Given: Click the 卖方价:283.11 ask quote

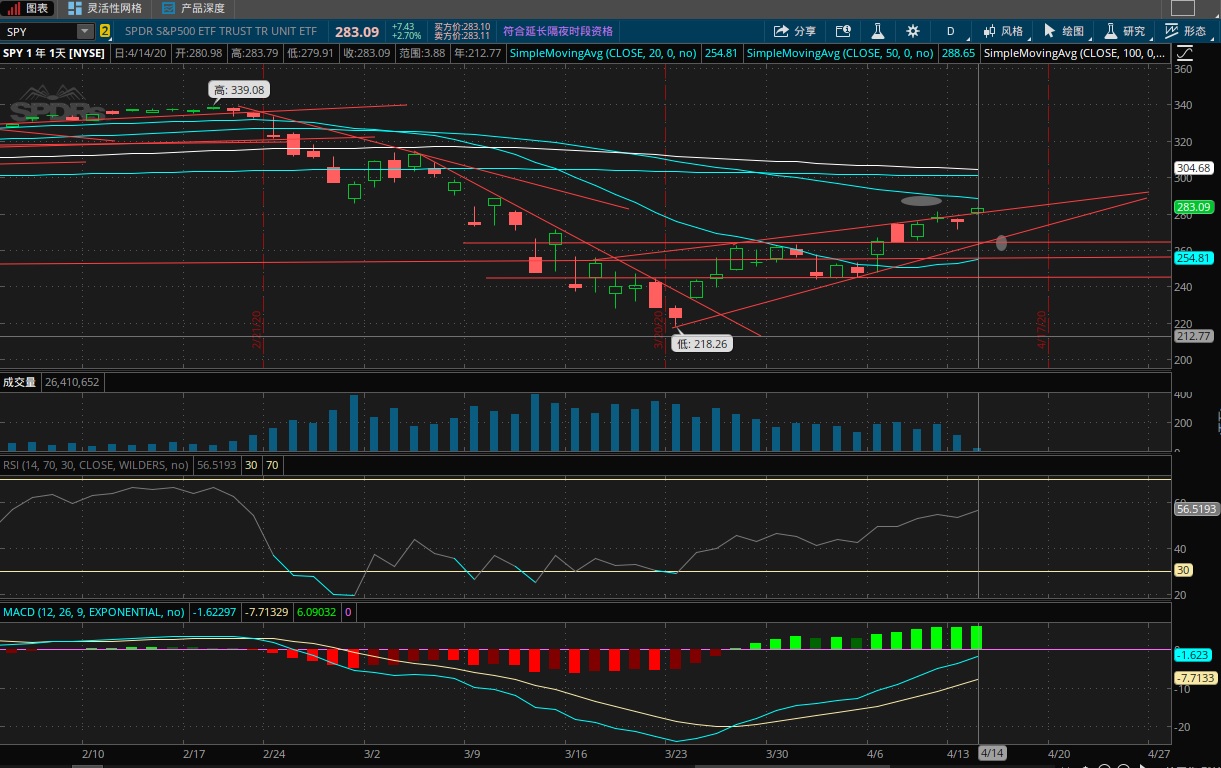Looking at the screenshot, I should (x=461, y=35).
